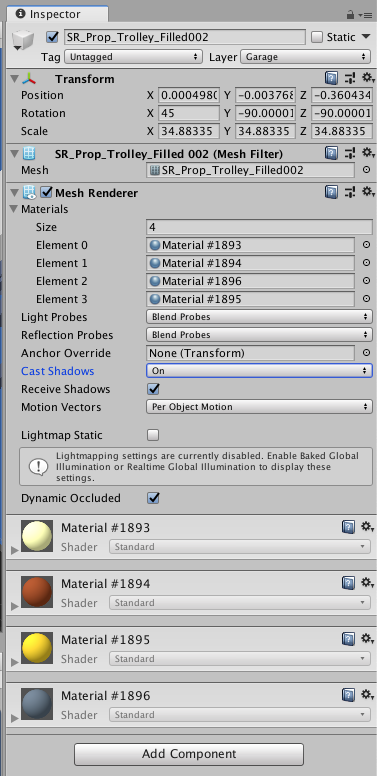The width and height of the screenshot is (377, 776).
Task: Expand Material #1894 properties
Action: [14, 606]
